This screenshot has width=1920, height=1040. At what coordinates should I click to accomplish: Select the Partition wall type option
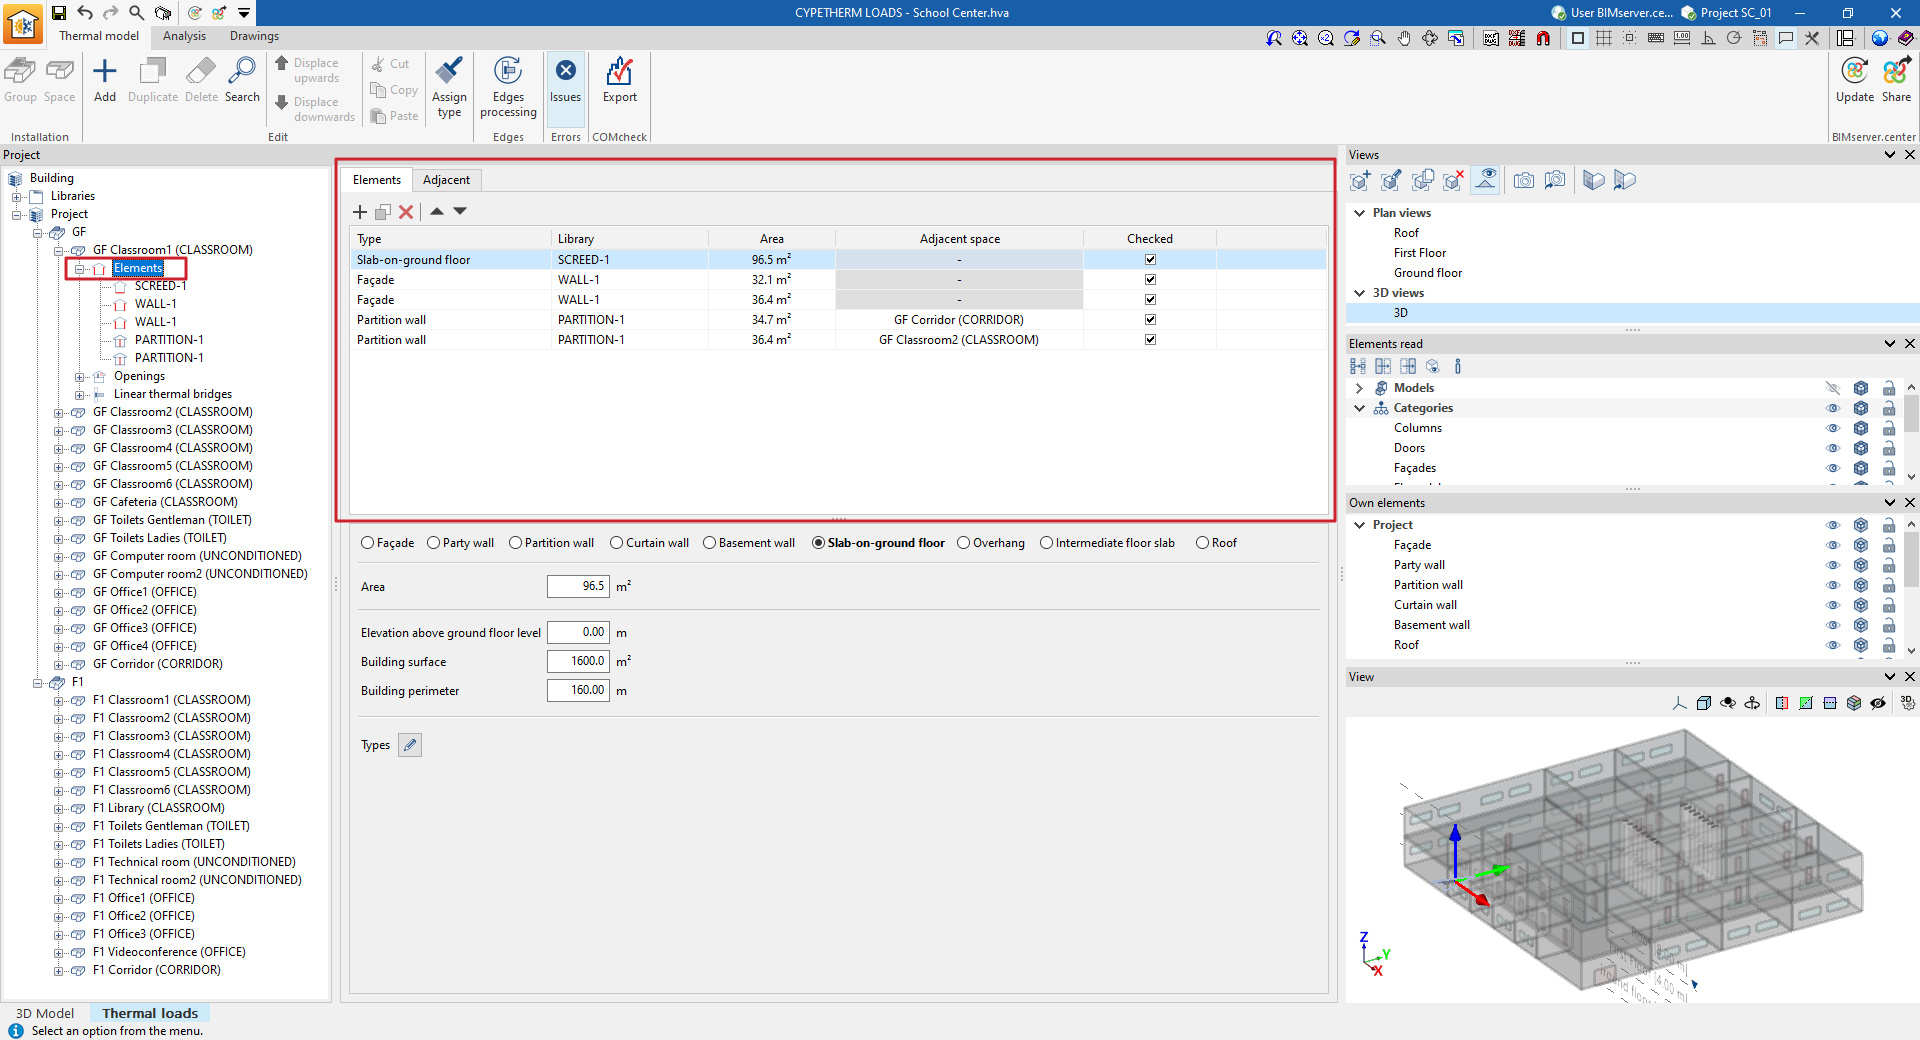pyautogui.click(x=516, y=542)
